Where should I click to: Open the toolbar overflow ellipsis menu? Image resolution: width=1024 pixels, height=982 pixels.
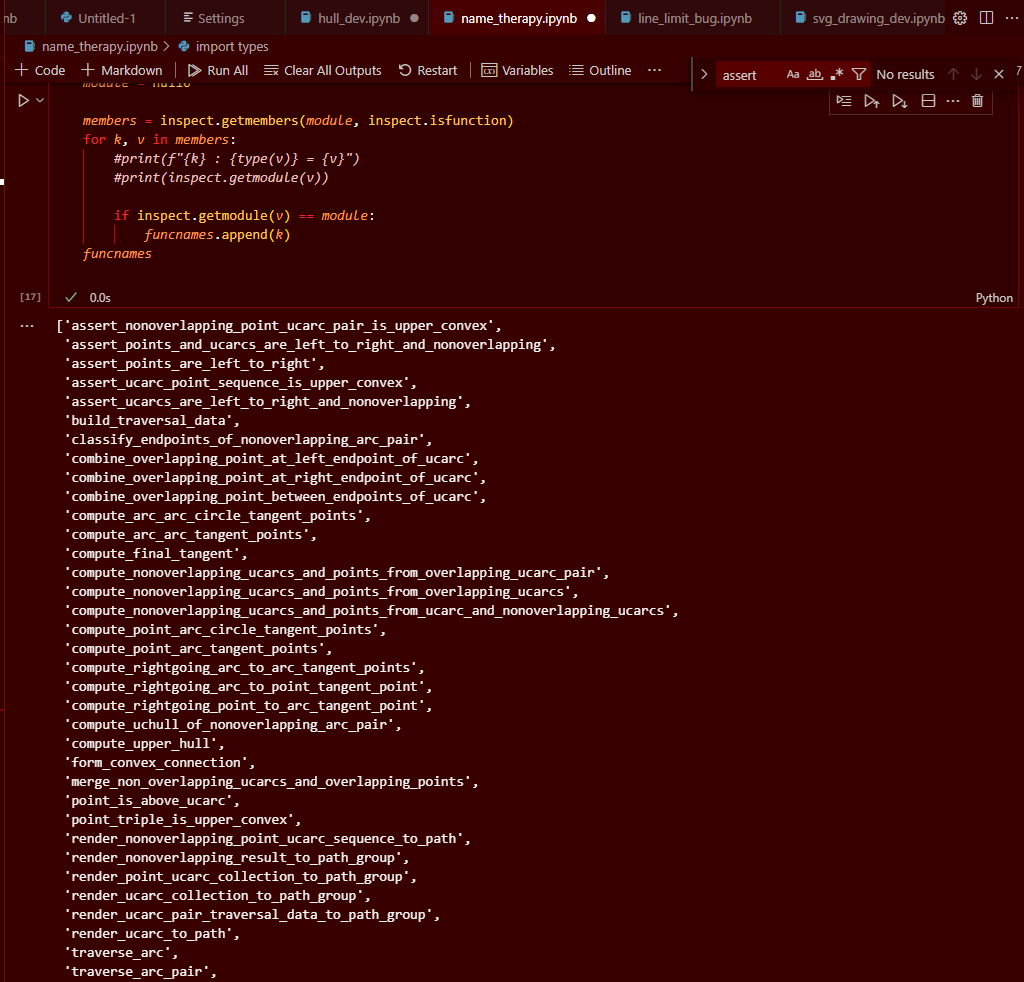click(x=654, y=70)
